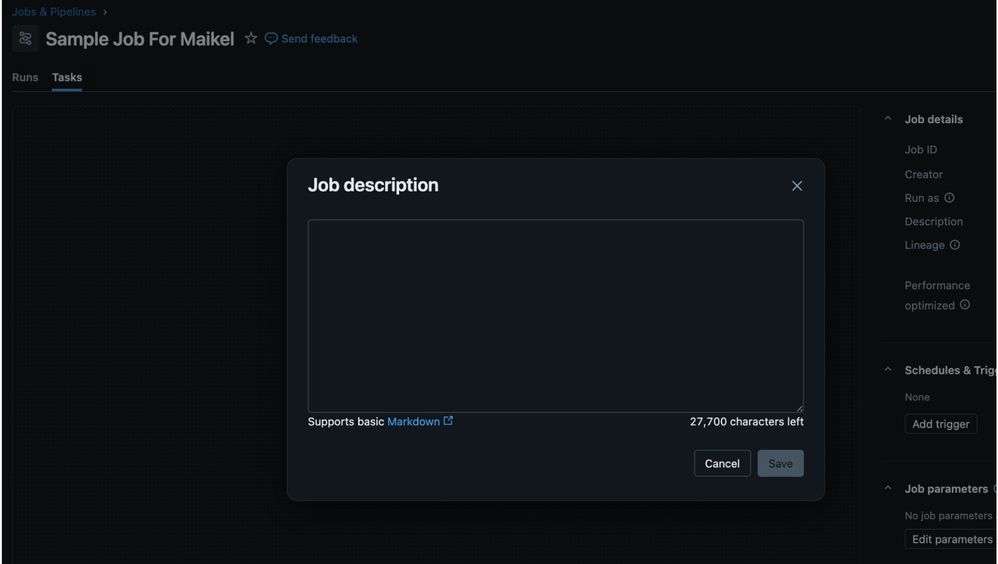998x564 pixels.
Task: Collapse the Job details section
Action: [888, 118]
